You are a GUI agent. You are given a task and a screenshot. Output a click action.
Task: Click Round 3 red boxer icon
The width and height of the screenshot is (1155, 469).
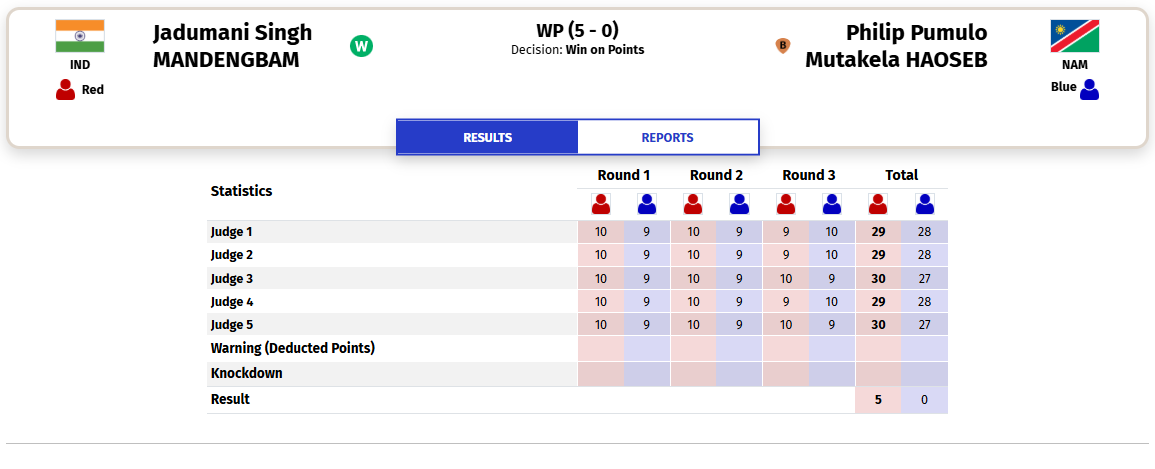(x=786, y=204)
